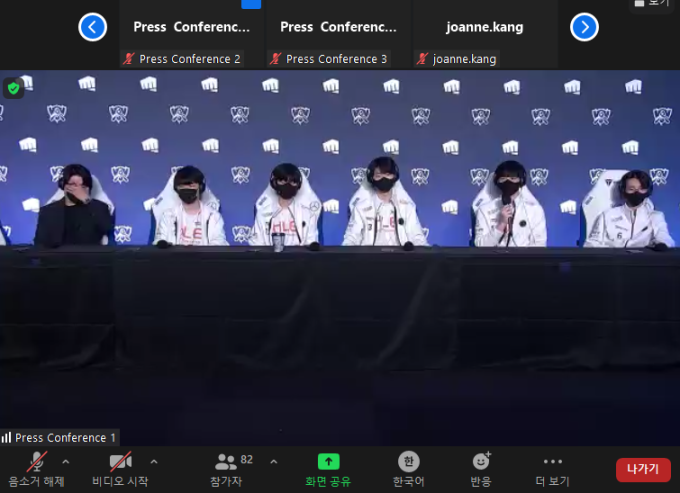Select joanne.kang participant thumbnail
The image size is (680, 493).
pos(485,35)
